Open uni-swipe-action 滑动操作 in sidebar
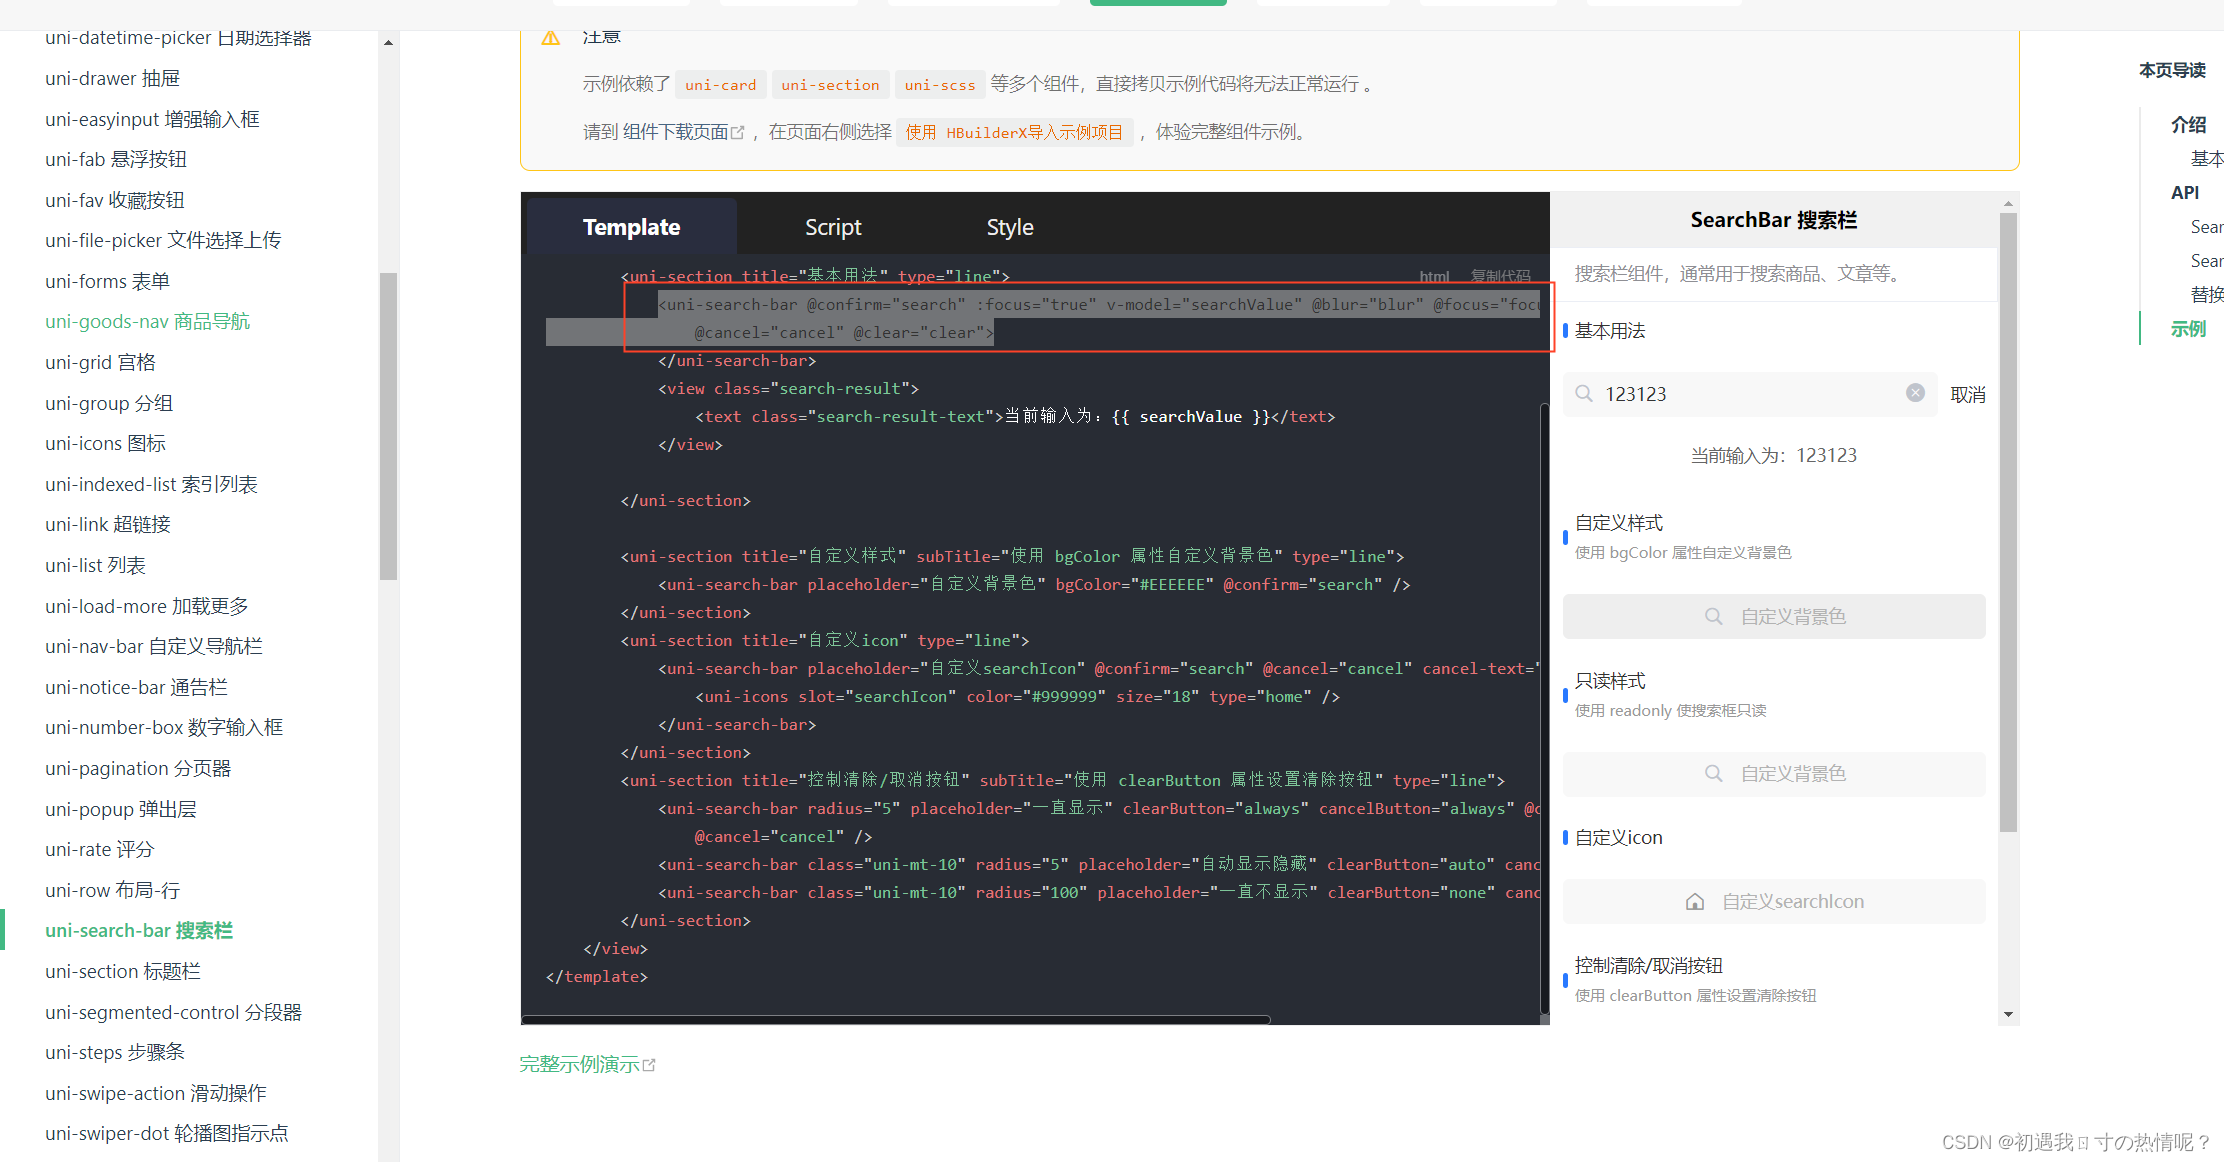The height and width of the screenshot is (1162, 2224). [x=156, y=1093]
